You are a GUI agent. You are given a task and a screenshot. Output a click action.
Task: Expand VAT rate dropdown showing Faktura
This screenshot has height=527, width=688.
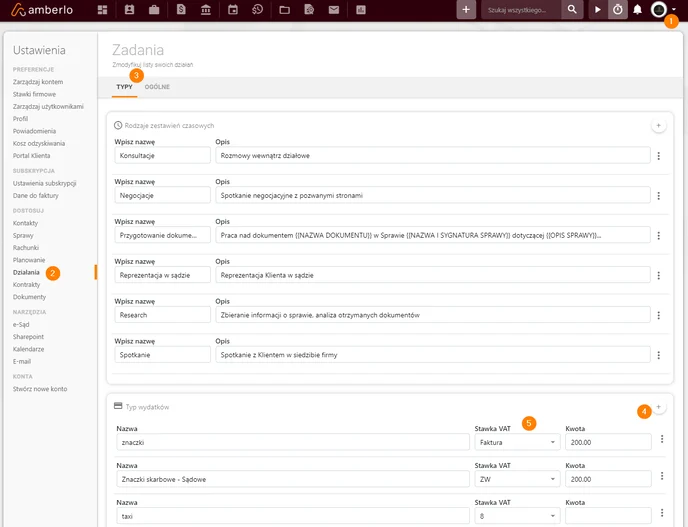pos(517,442)
